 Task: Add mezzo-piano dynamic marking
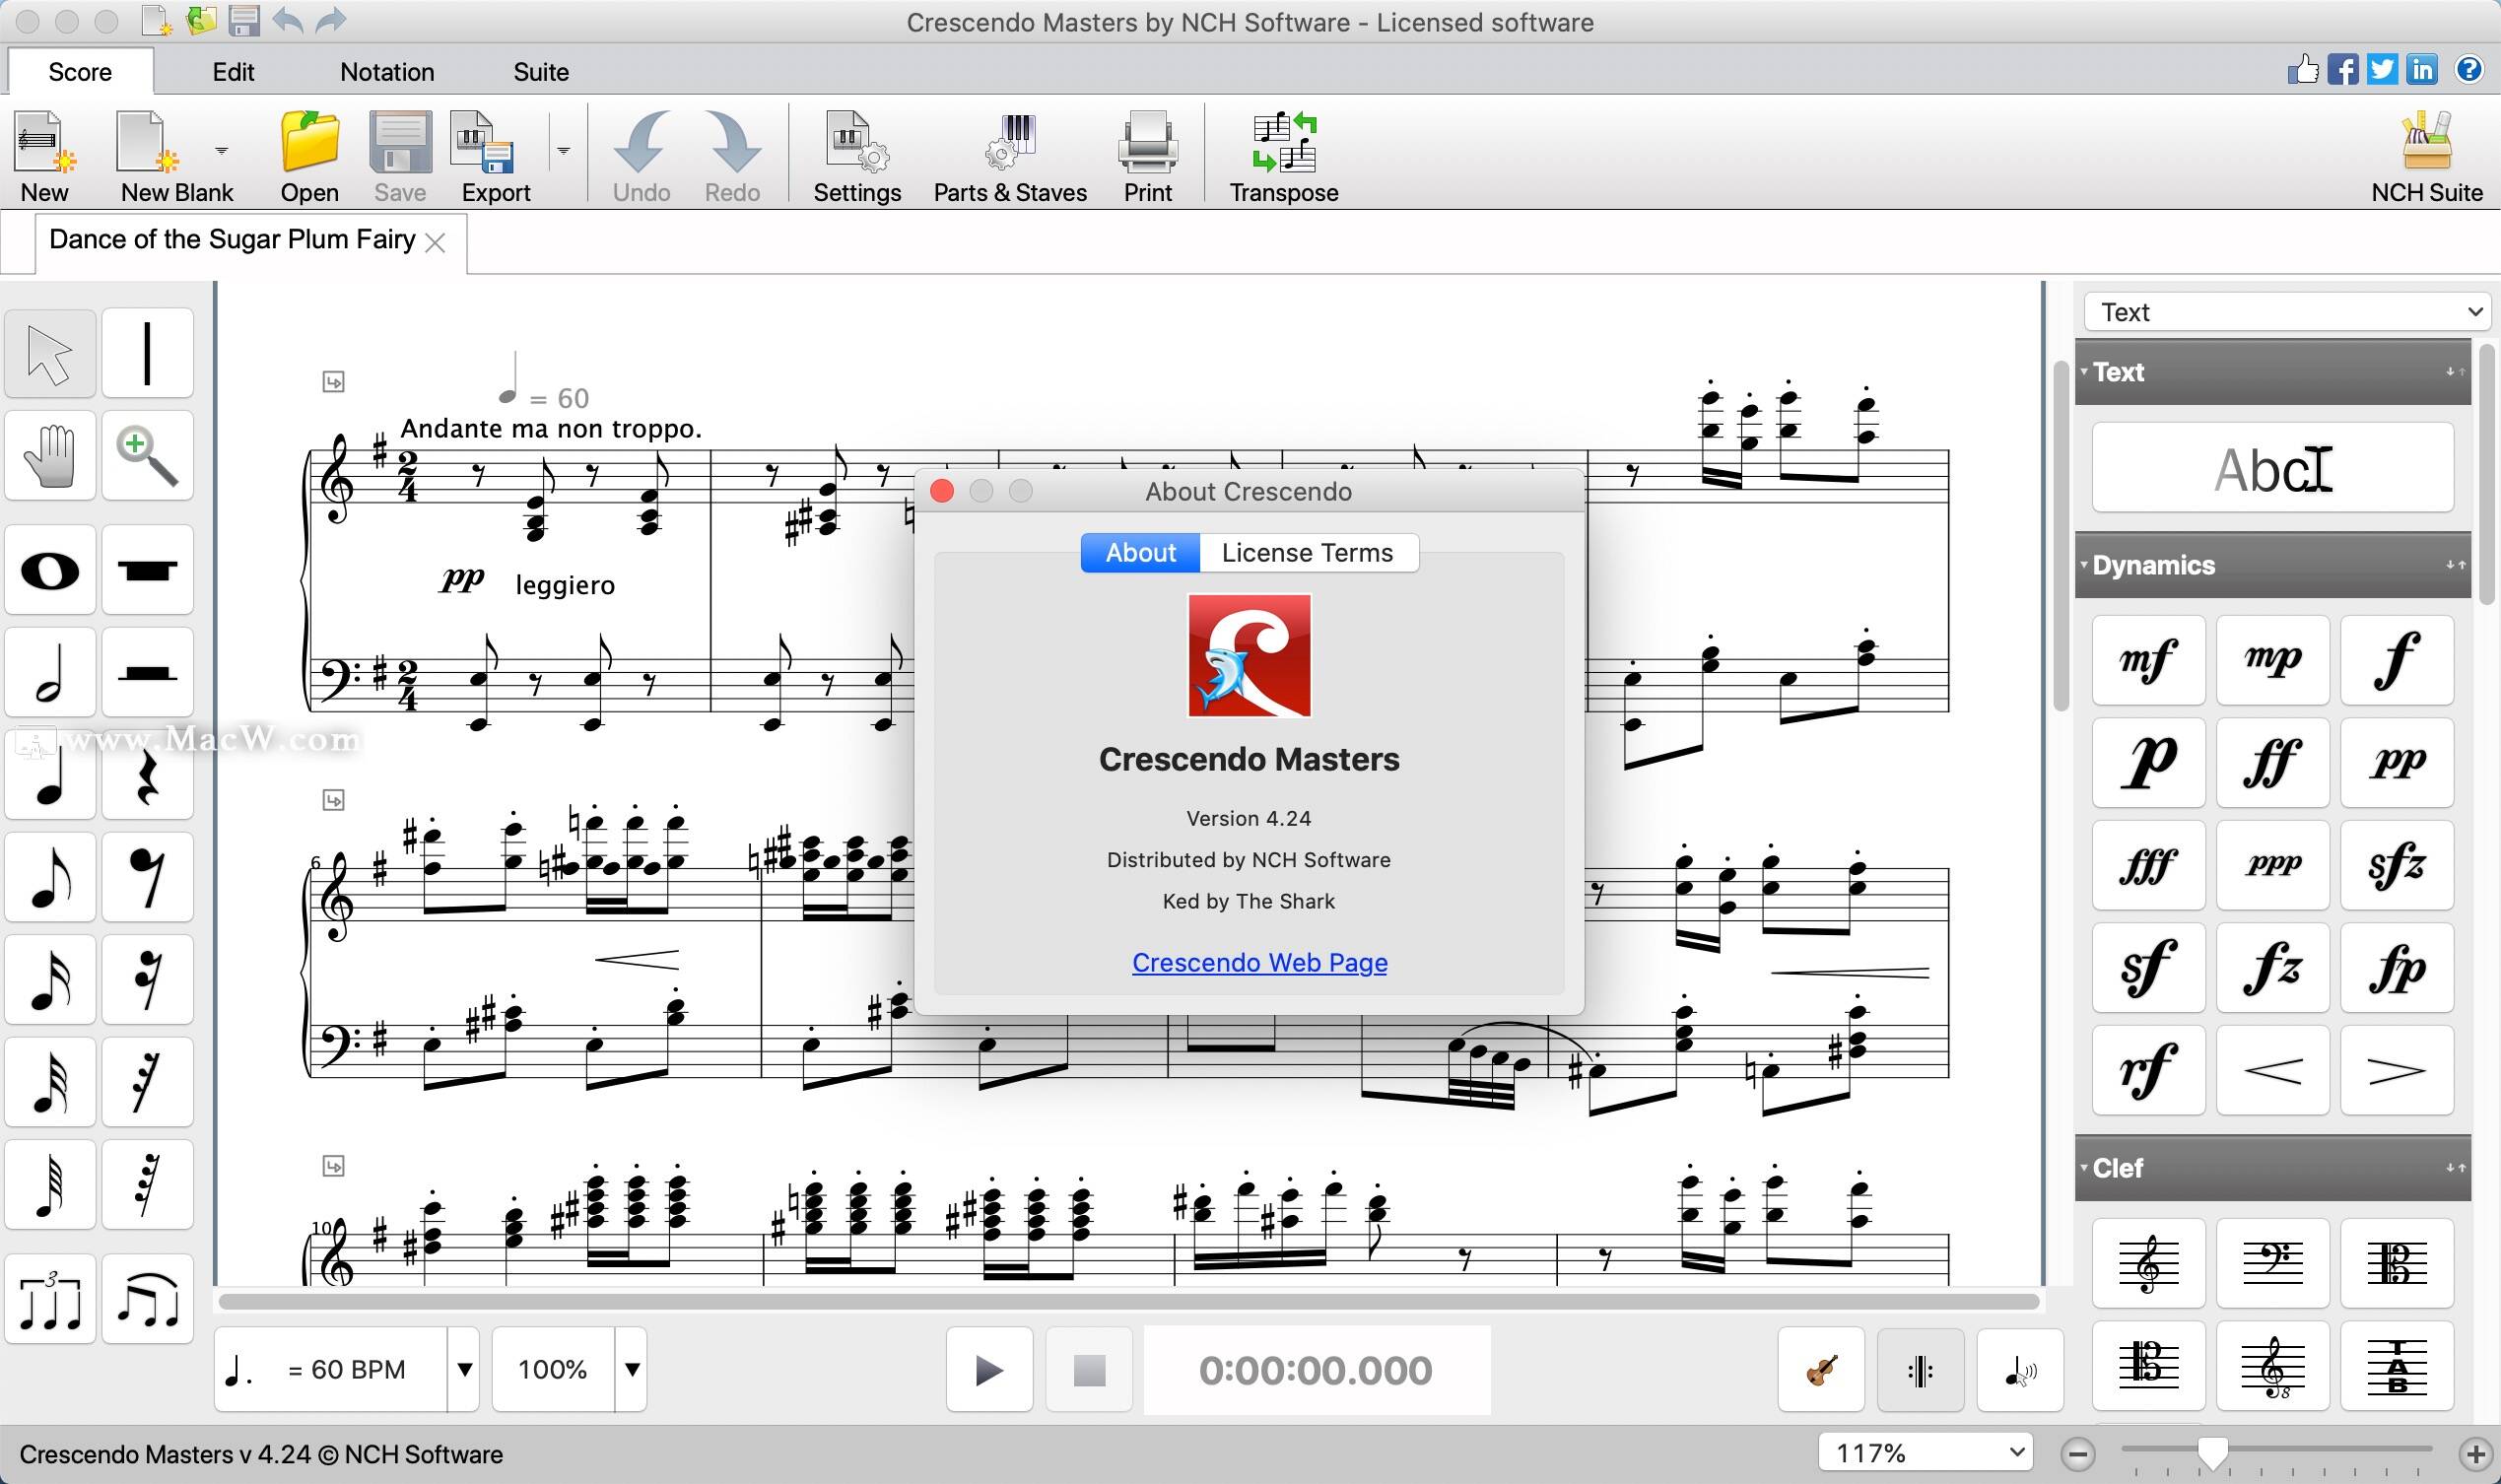pos(2272,660)
